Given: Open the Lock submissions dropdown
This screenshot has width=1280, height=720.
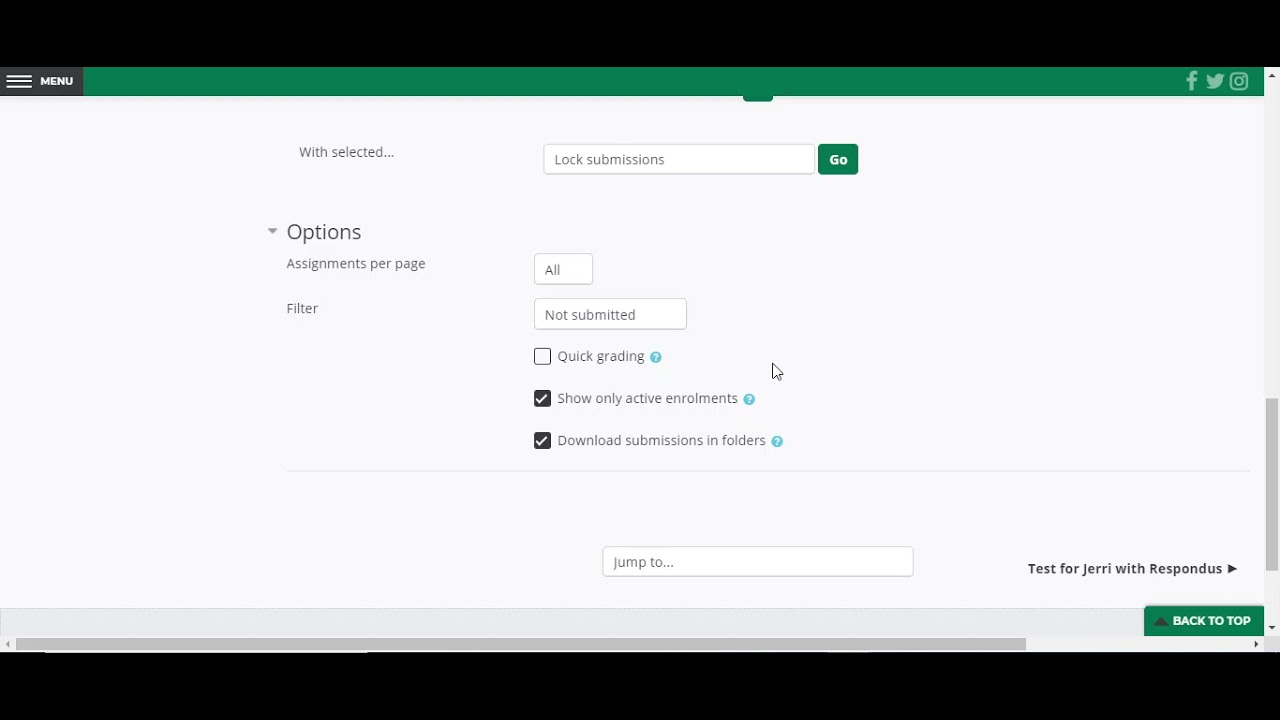Looking at the screenshot, I should tap(679, 159).
